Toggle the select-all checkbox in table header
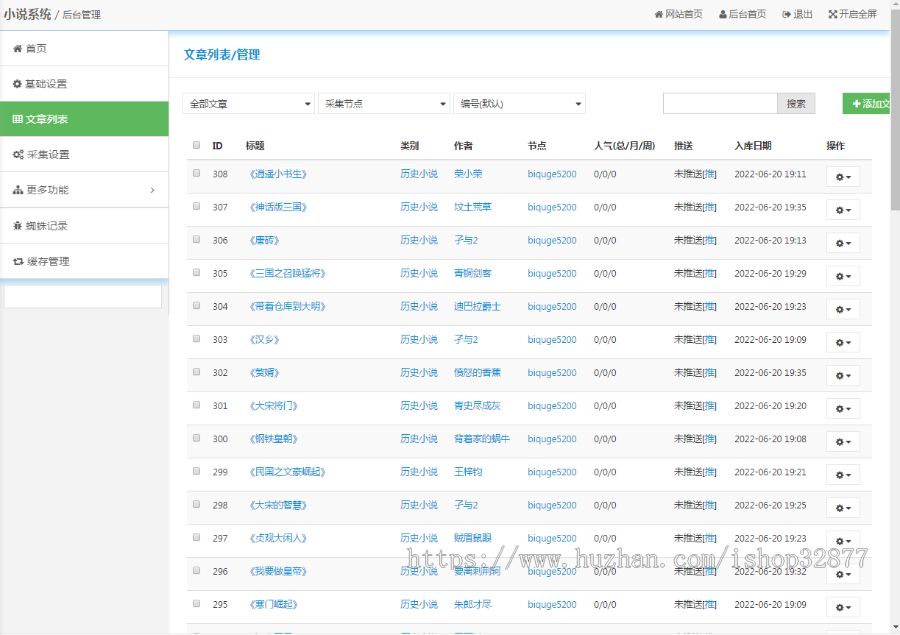The image size is (900, 635). pyautogui.click(x=196, y=145)
